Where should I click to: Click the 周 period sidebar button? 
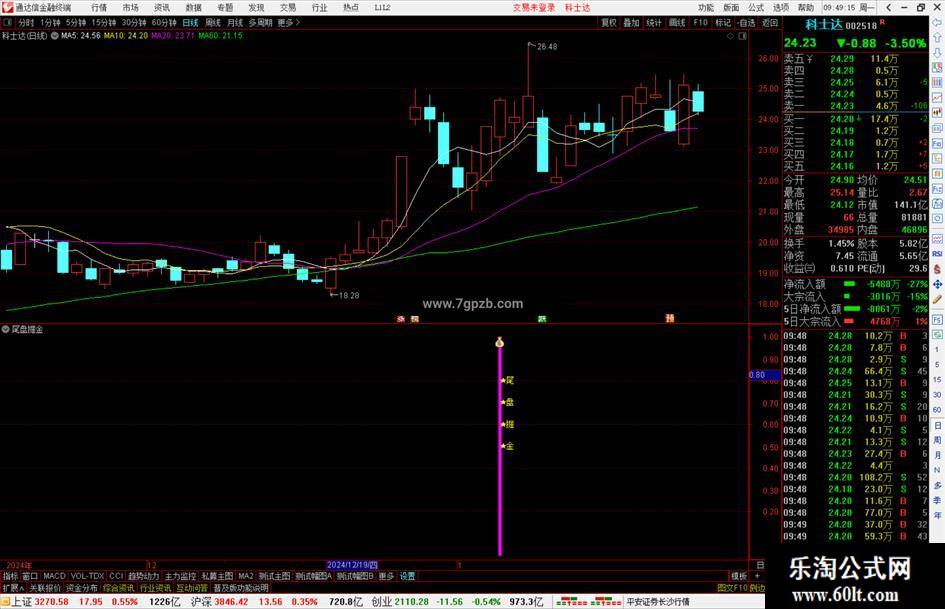(x=937, y=440)
